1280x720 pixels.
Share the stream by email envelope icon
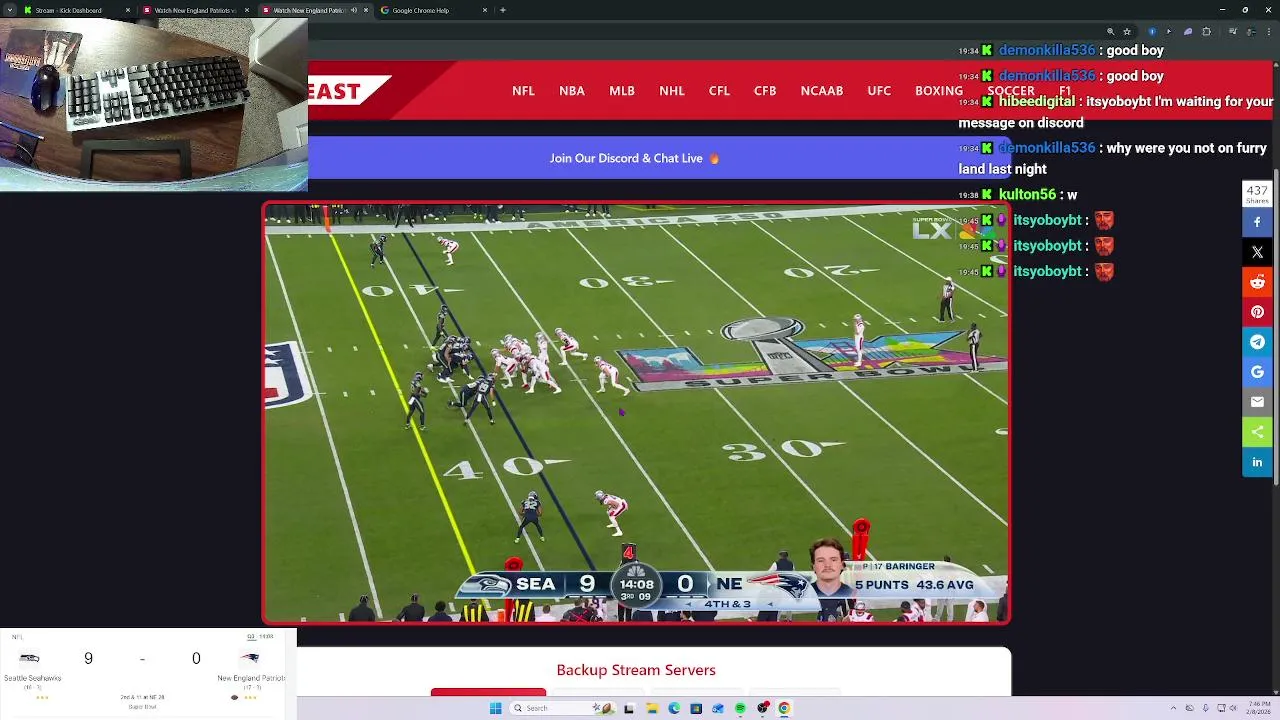point(1257,402)
